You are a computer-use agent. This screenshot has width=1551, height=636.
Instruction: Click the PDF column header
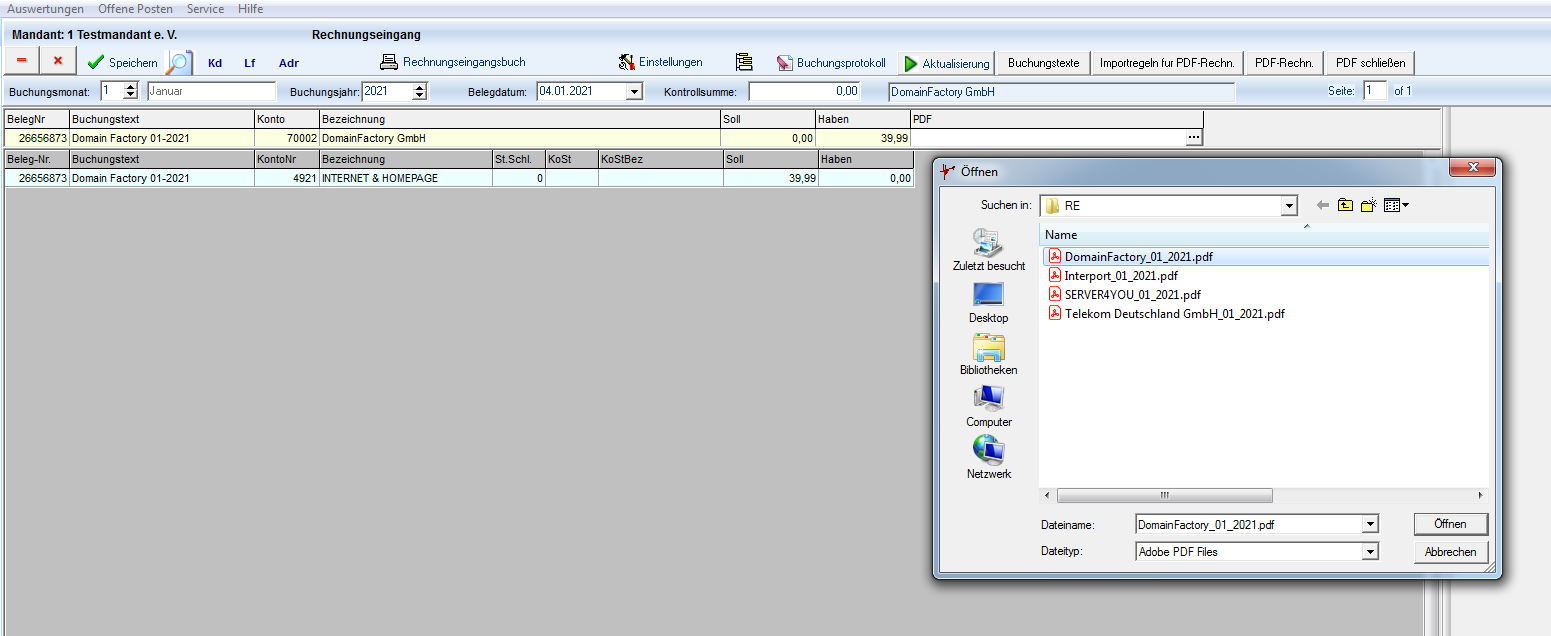pos(1056,119)
